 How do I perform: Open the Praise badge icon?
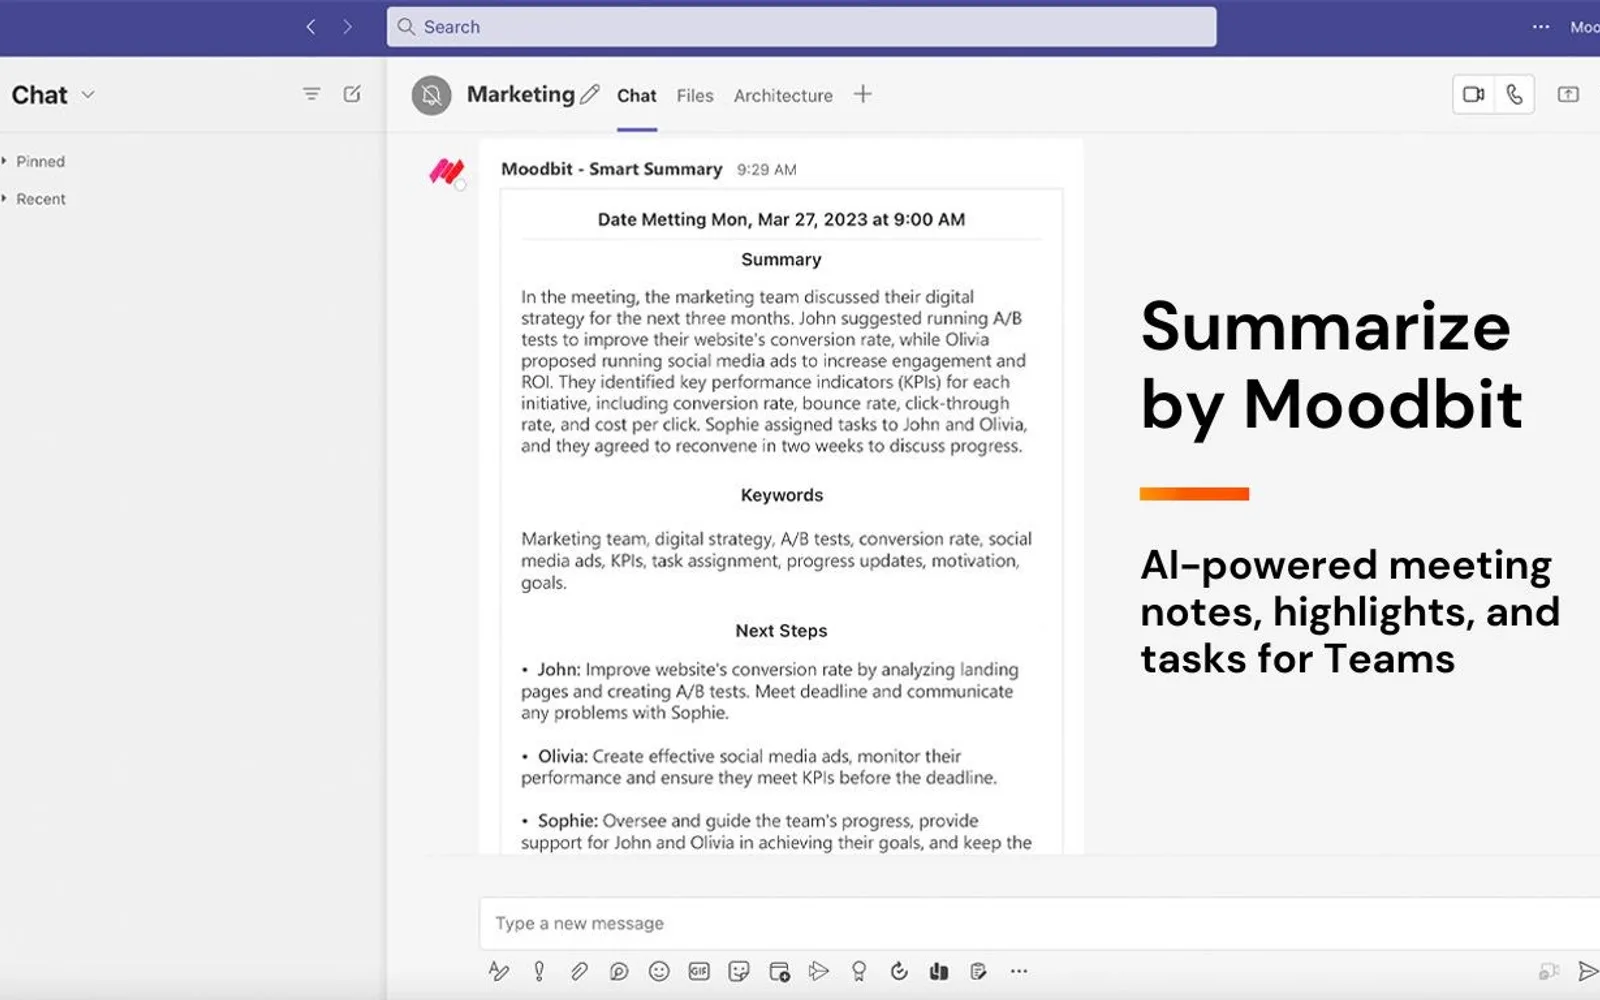coord(859,971)
